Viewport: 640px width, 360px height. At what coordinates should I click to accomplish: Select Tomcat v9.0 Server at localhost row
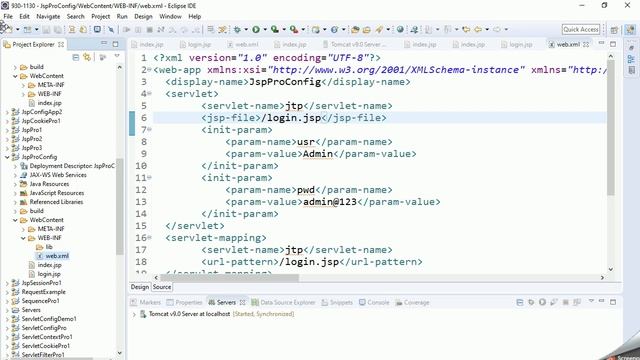[217, 314]
